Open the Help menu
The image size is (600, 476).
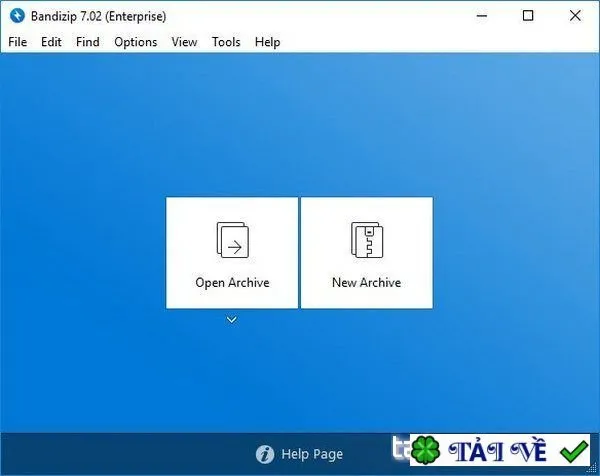click(267, 42)
